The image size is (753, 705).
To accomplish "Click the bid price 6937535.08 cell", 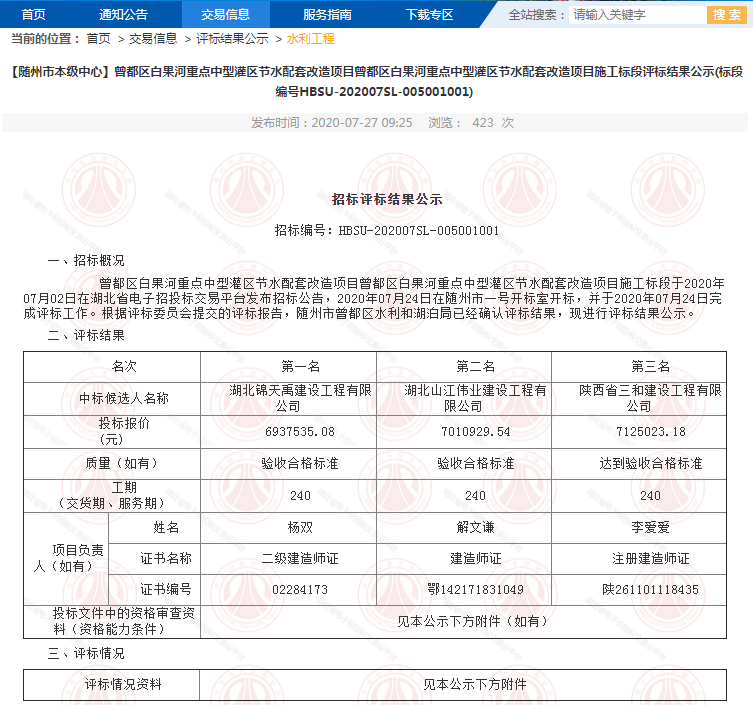I will click(288, 431).
